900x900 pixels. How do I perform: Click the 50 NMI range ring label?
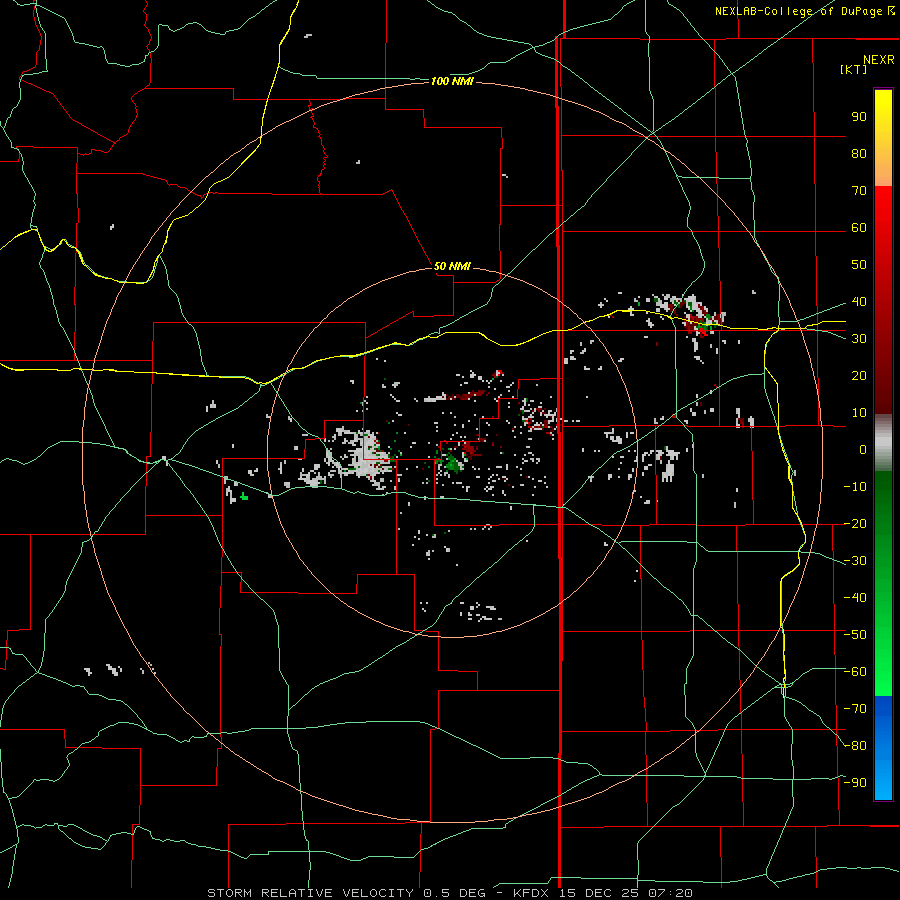(x=452, y=266)
